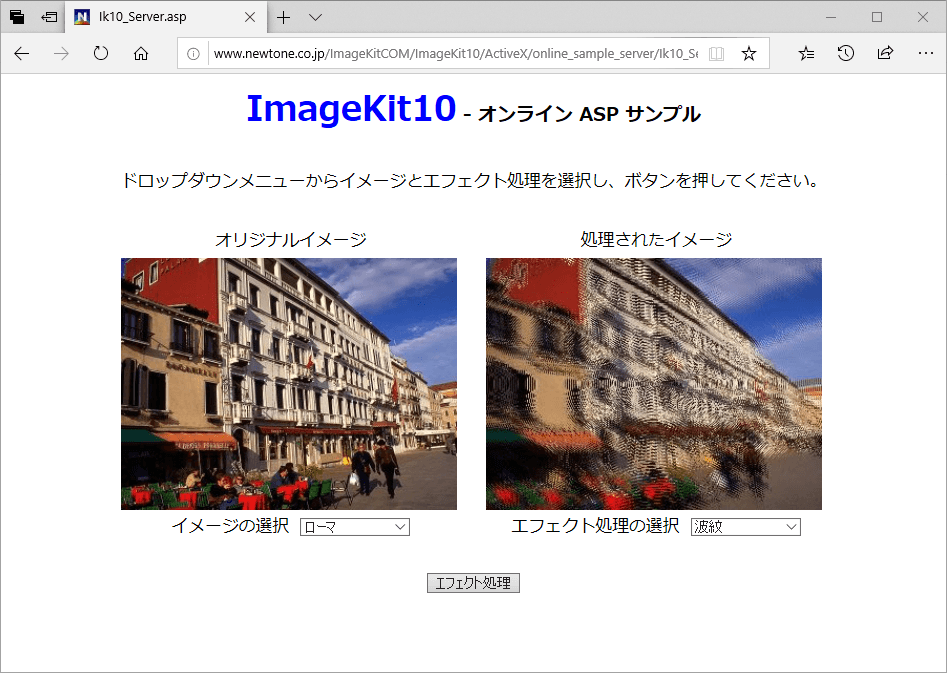947x673 pixels.
Task: Click the site information icon in the address bar
Action: [193, 54]
